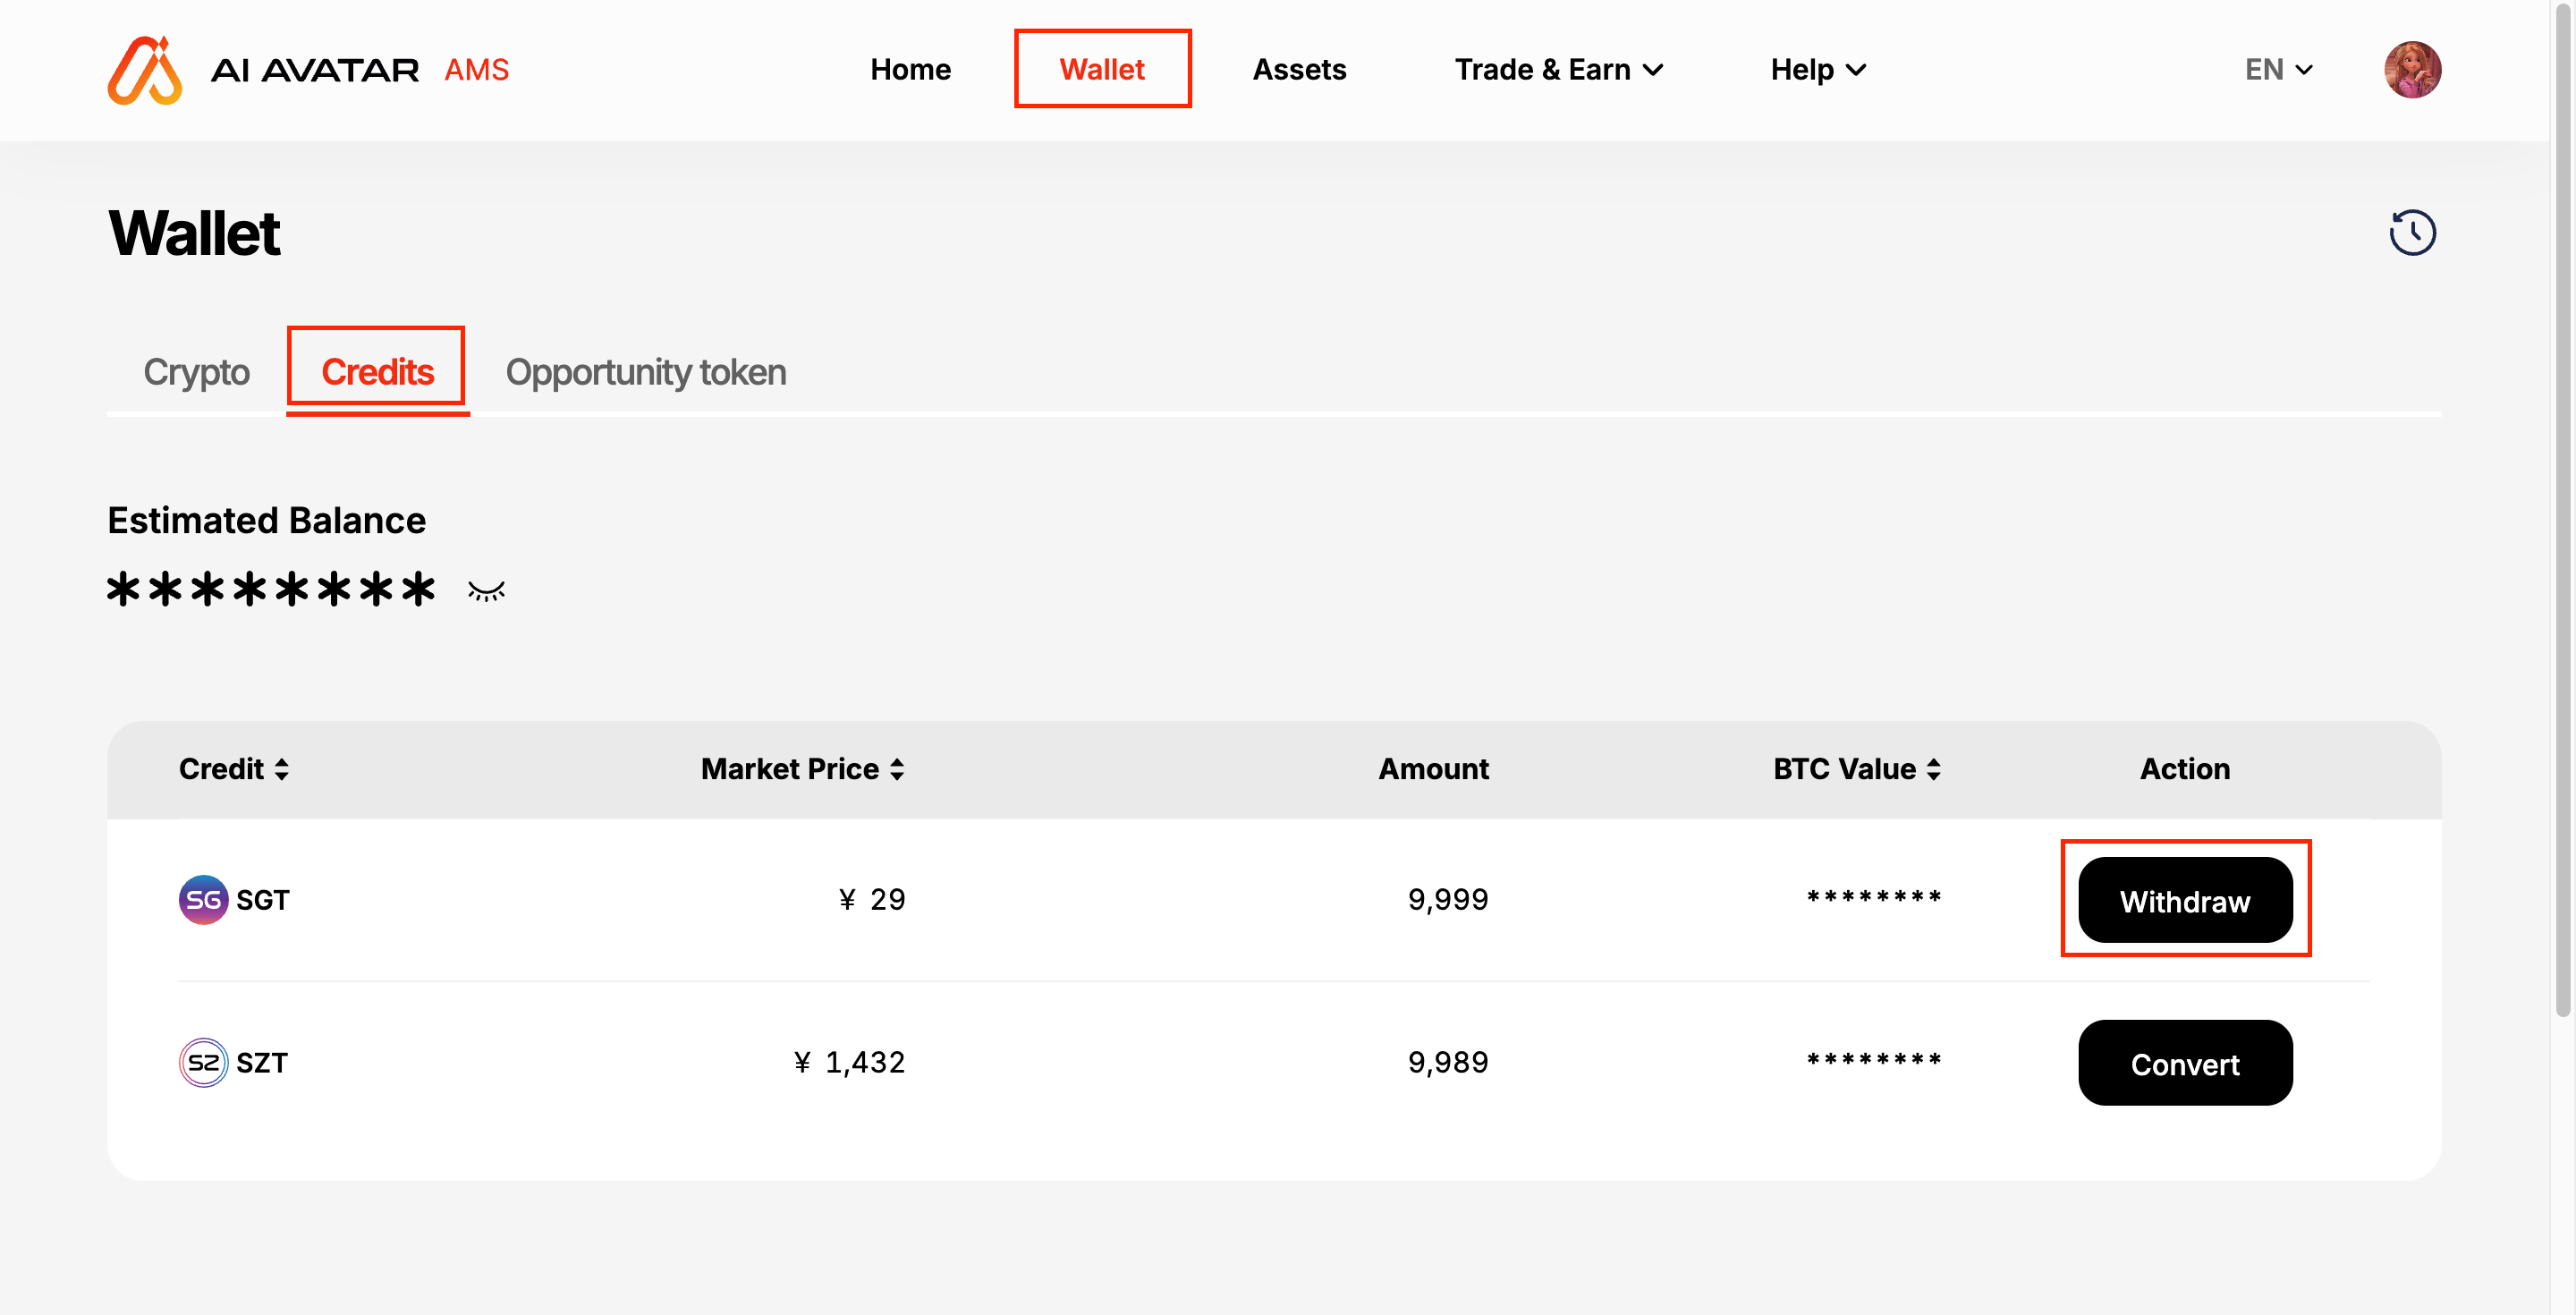The width and height of the screenshot is (2576, 1315).
Task: Click hidden BTC value in SZT row
Action: coord(1874,1060)
